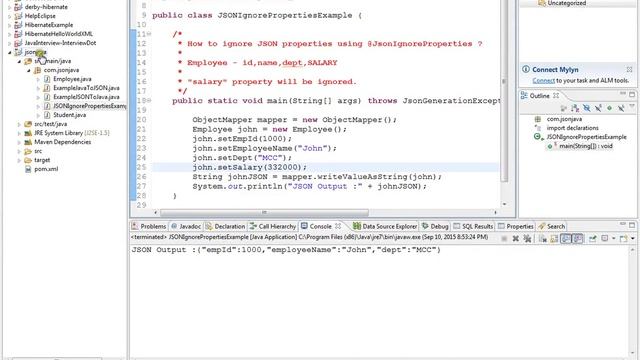This screenshot has width=640, height=360.
Task: Expand the JRE System Library node
Action: tap(19, 133)
